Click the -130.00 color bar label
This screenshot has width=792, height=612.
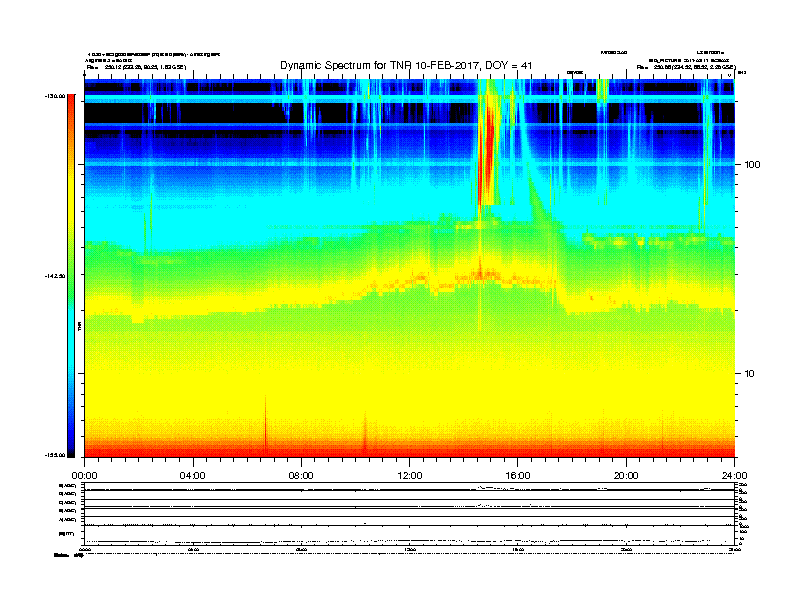55,96
